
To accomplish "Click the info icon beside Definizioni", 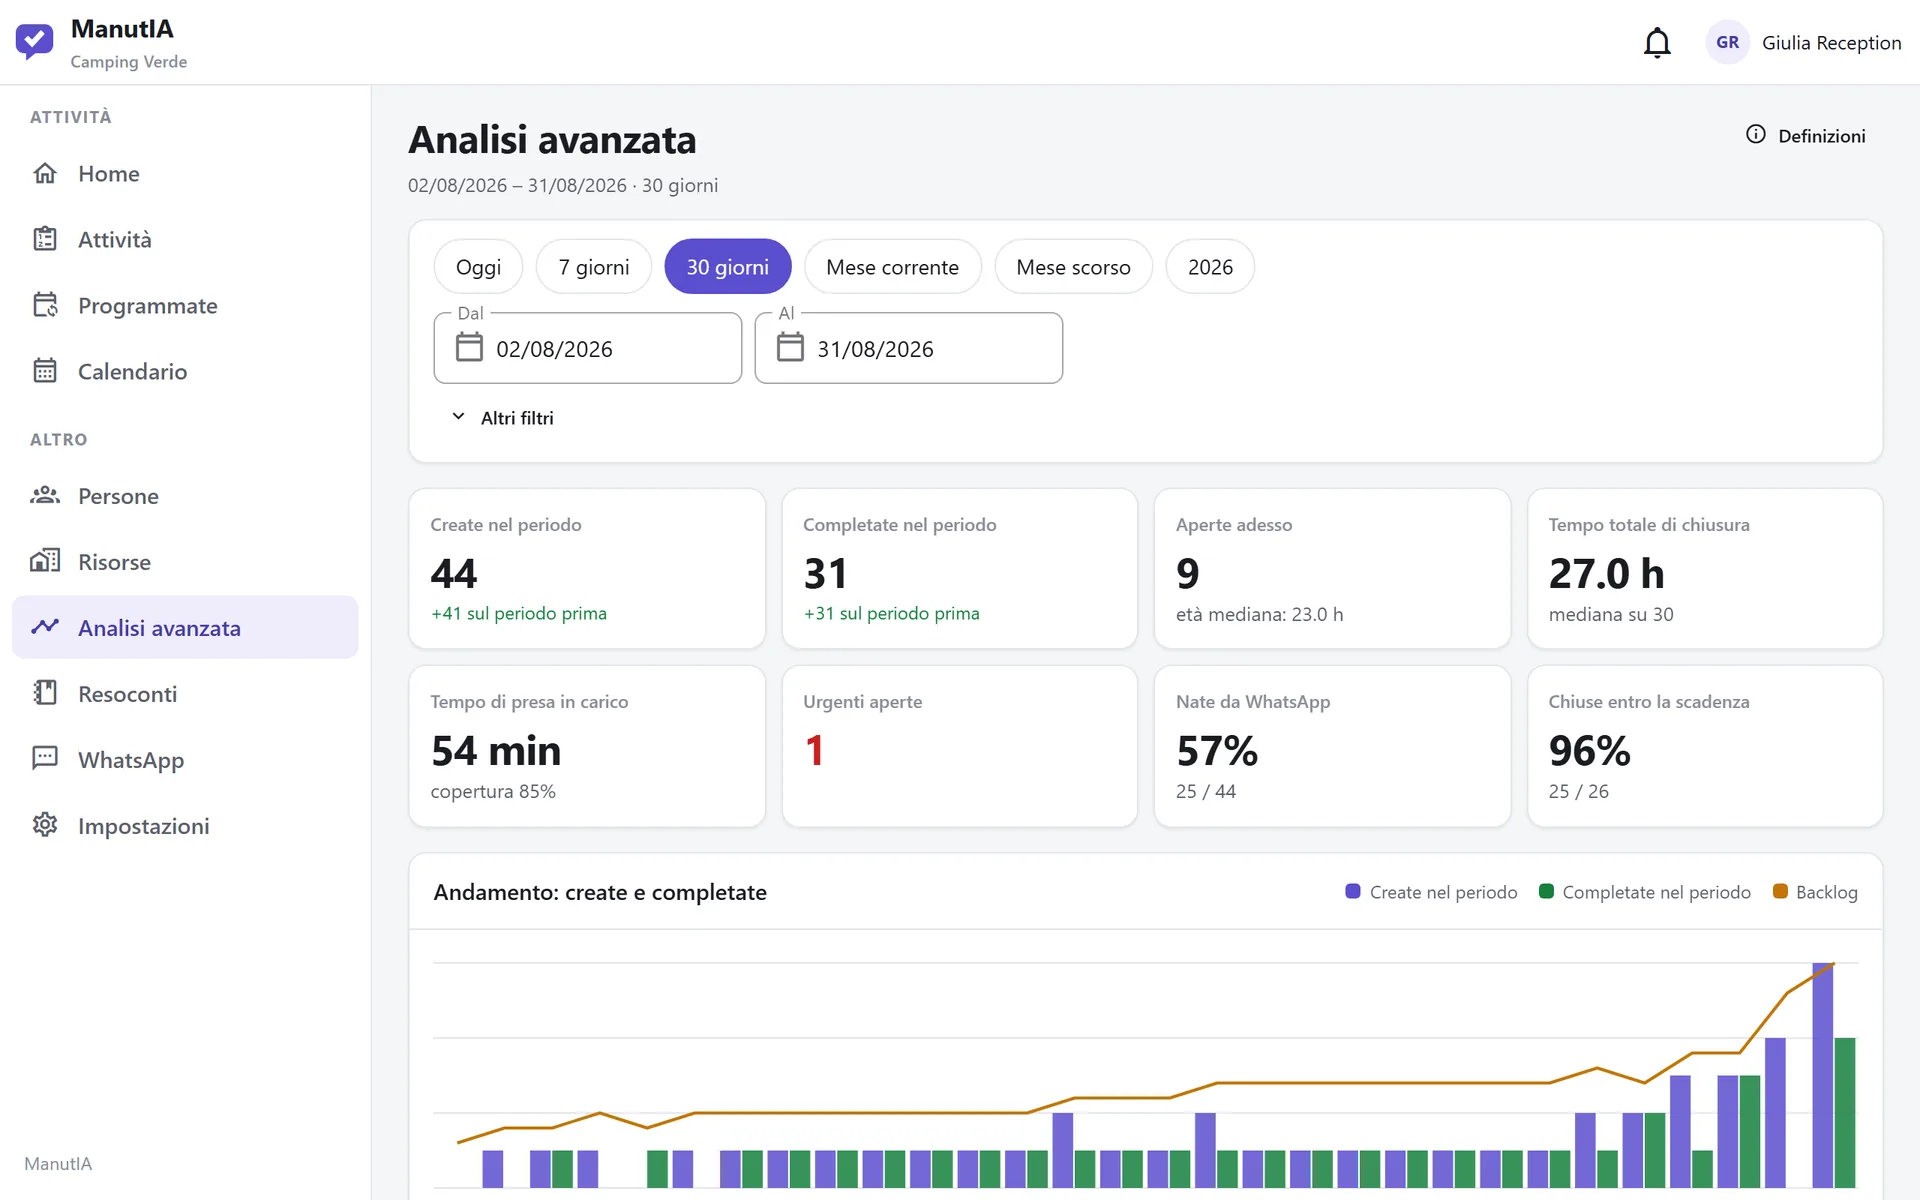I will [x=1756, y=134].
